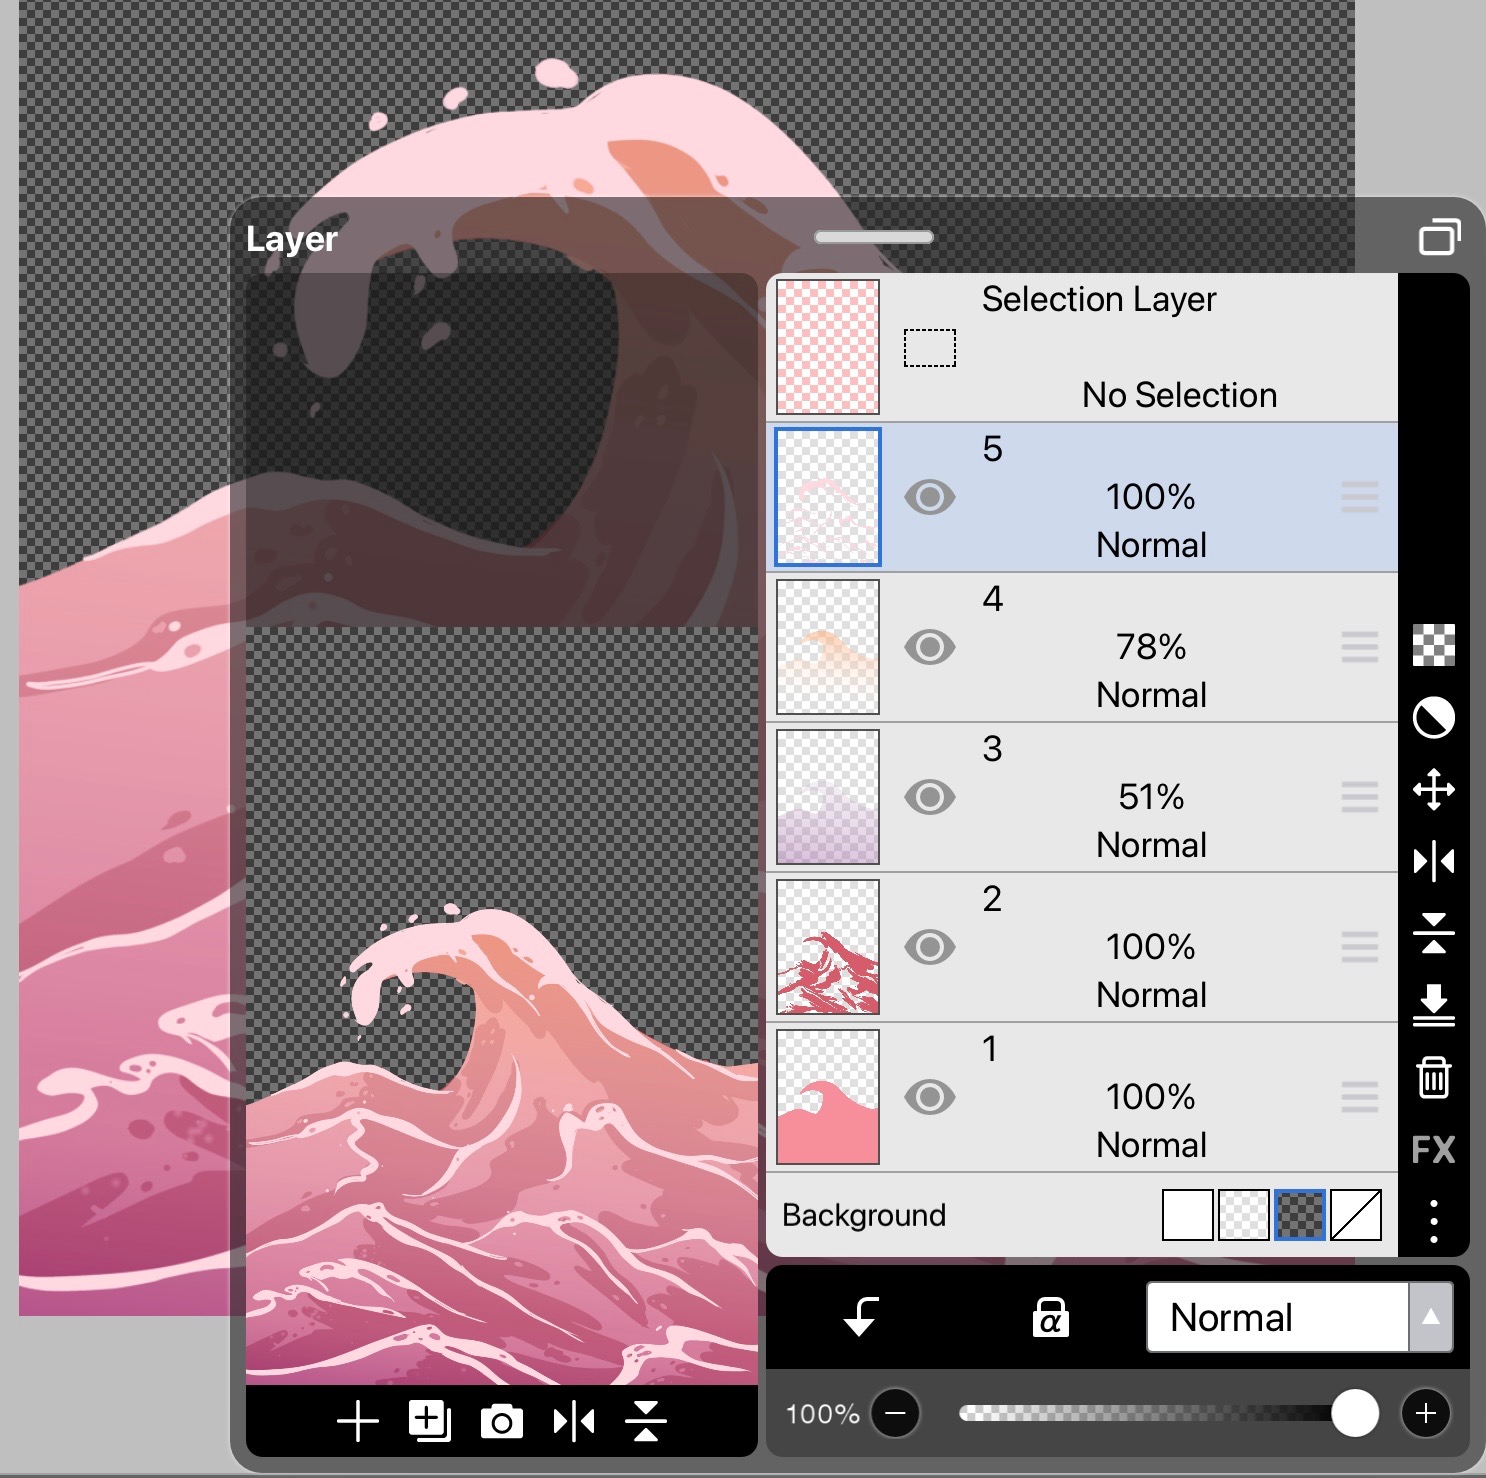Select layer 3 thumbnail

coord(828,797)
